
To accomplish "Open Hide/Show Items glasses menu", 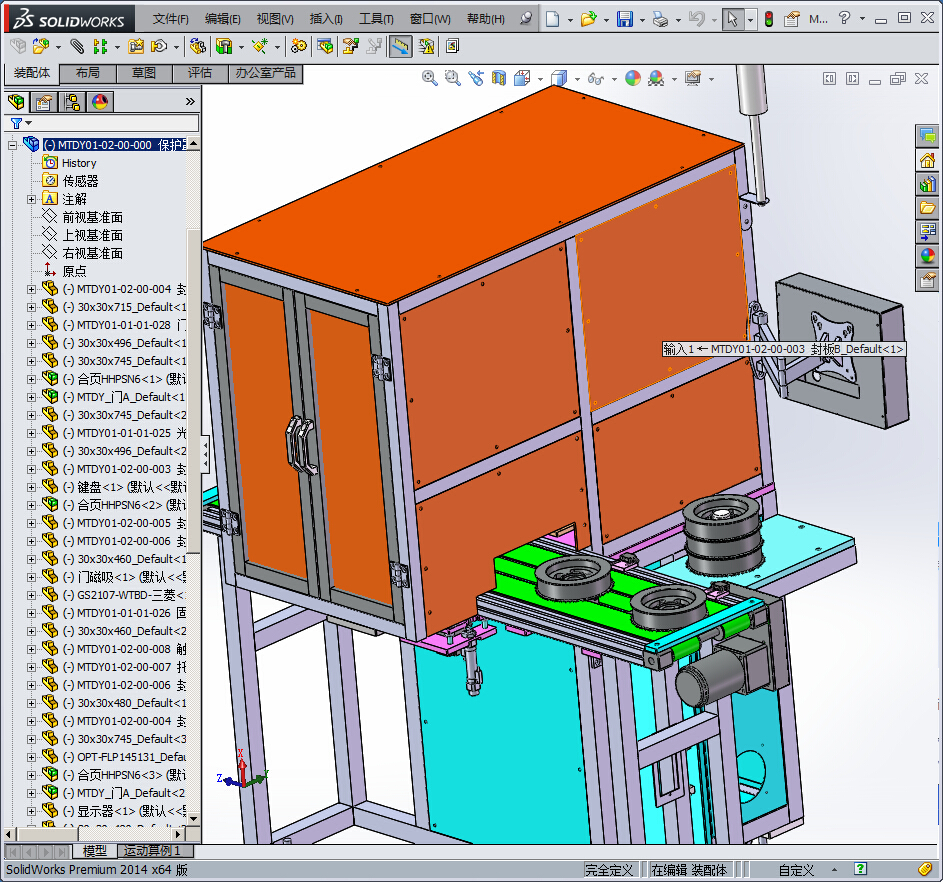I will [x=595, y=78].
